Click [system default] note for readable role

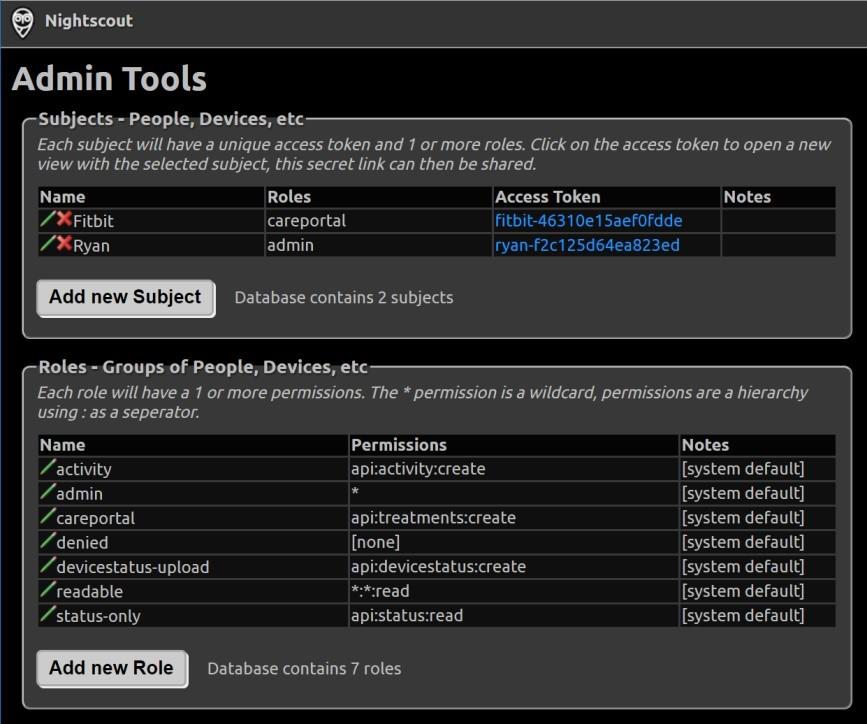(x=743, y=591)
